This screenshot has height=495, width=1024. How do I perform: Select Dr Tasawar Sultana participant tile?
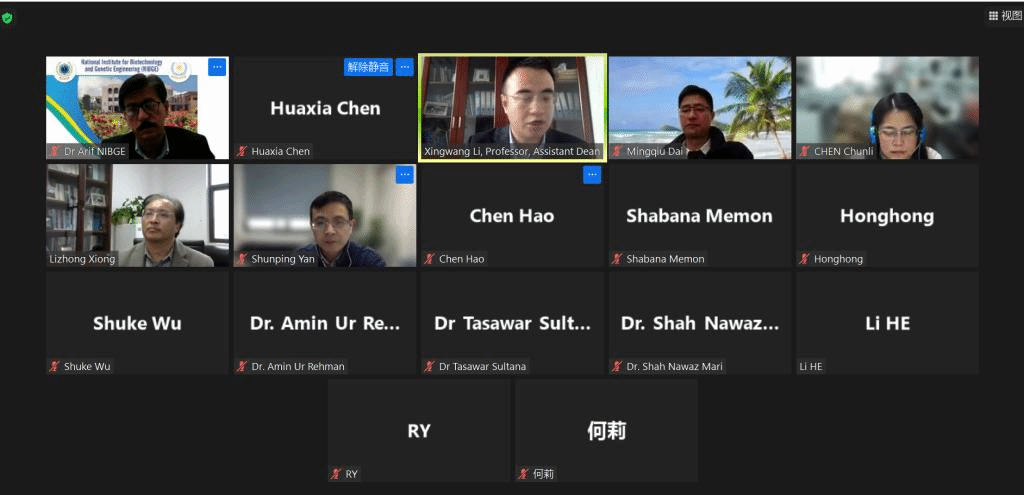[512, 323]
